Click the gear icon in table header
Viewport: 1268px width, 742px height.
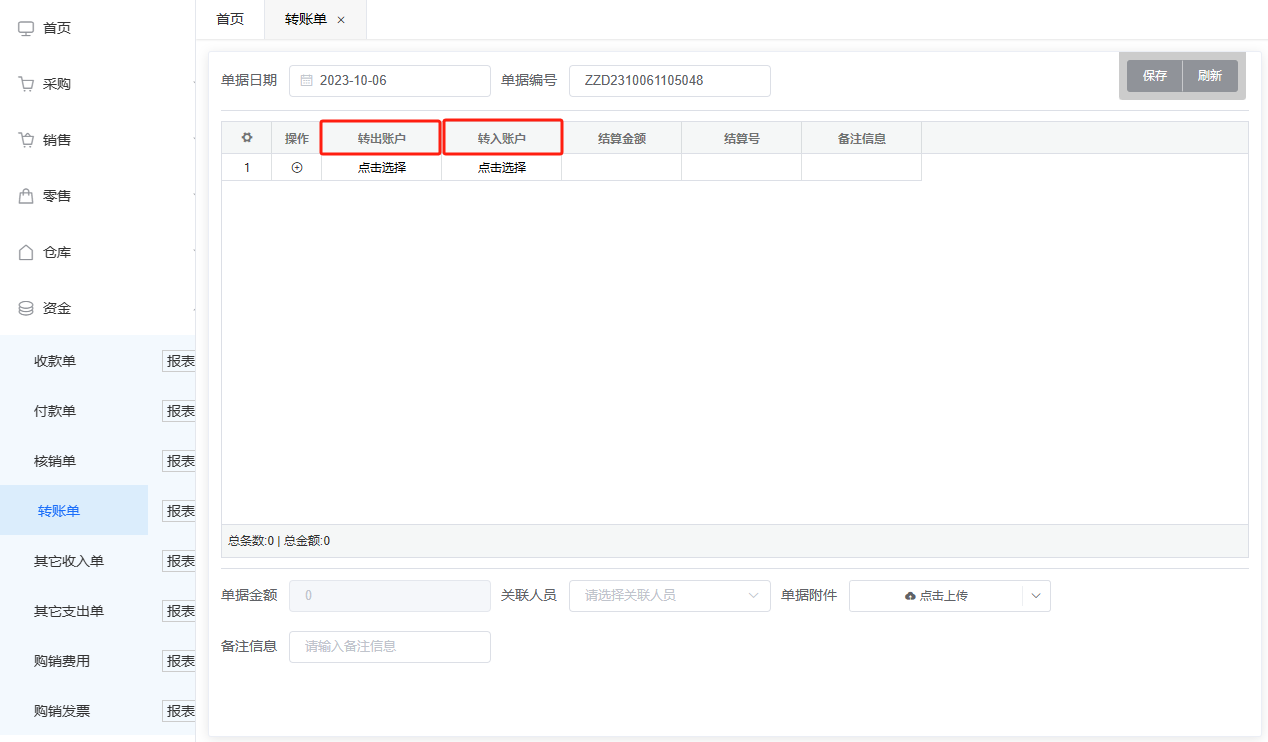247,138
